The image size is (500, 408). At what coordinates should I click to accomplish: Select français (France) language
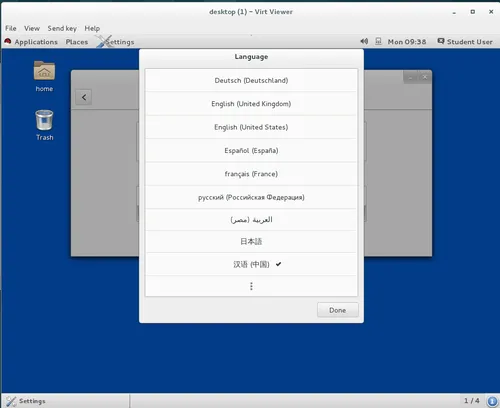[251, 174]
